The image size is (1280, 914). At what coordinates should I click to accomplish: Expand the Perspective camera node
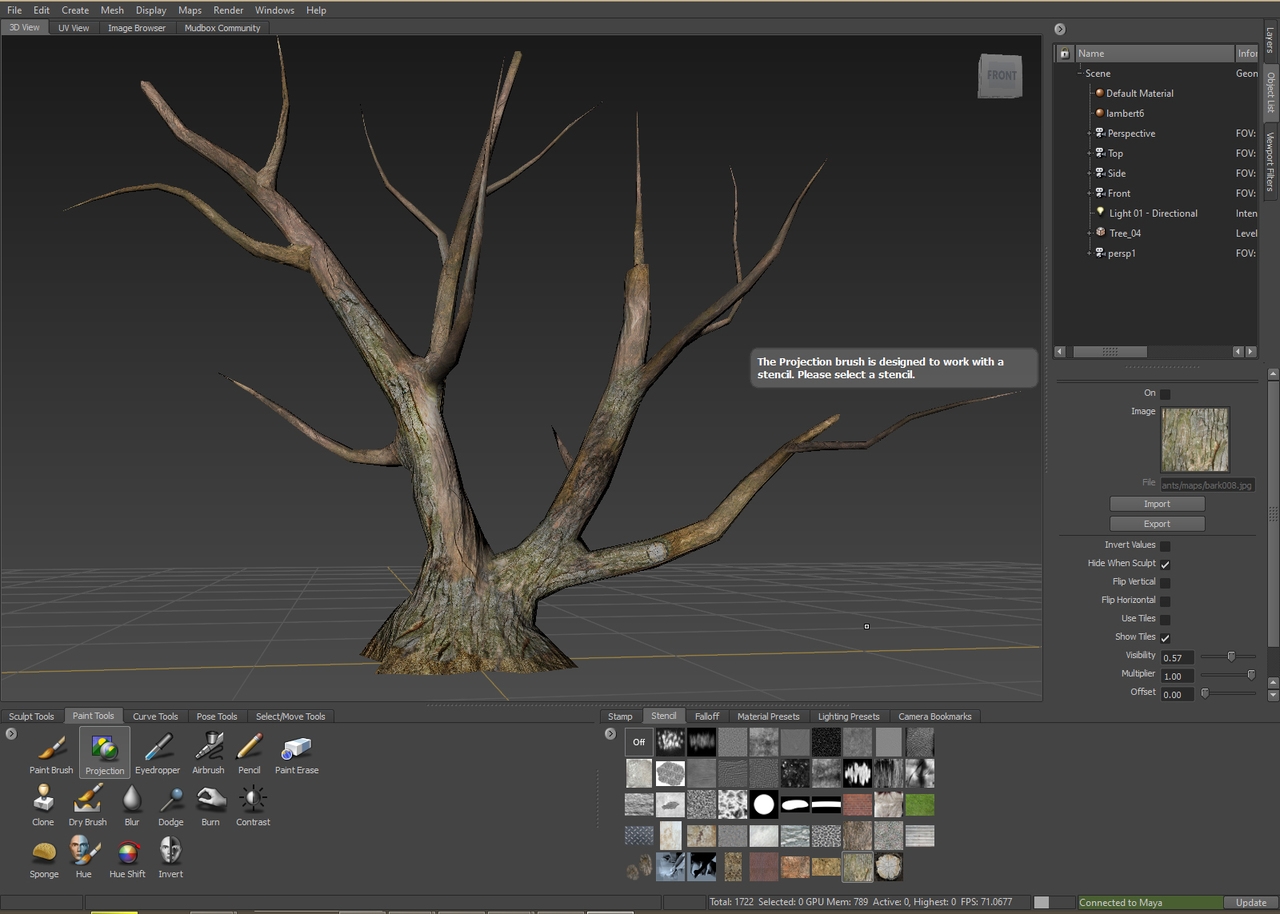[x=1089, y=133]
